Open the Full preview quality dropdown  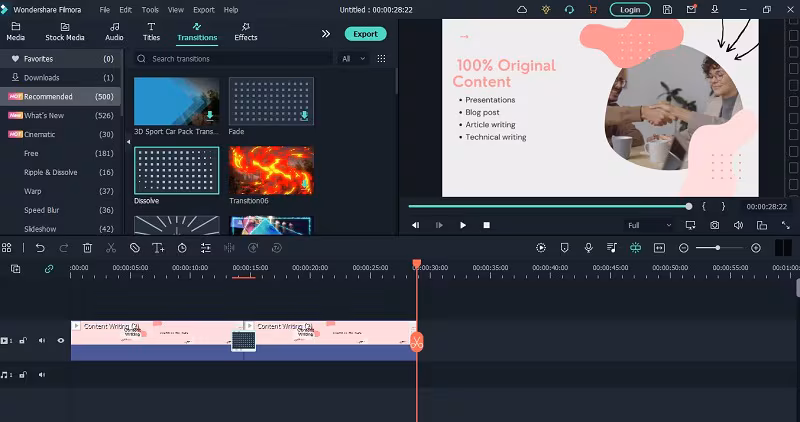649,225
